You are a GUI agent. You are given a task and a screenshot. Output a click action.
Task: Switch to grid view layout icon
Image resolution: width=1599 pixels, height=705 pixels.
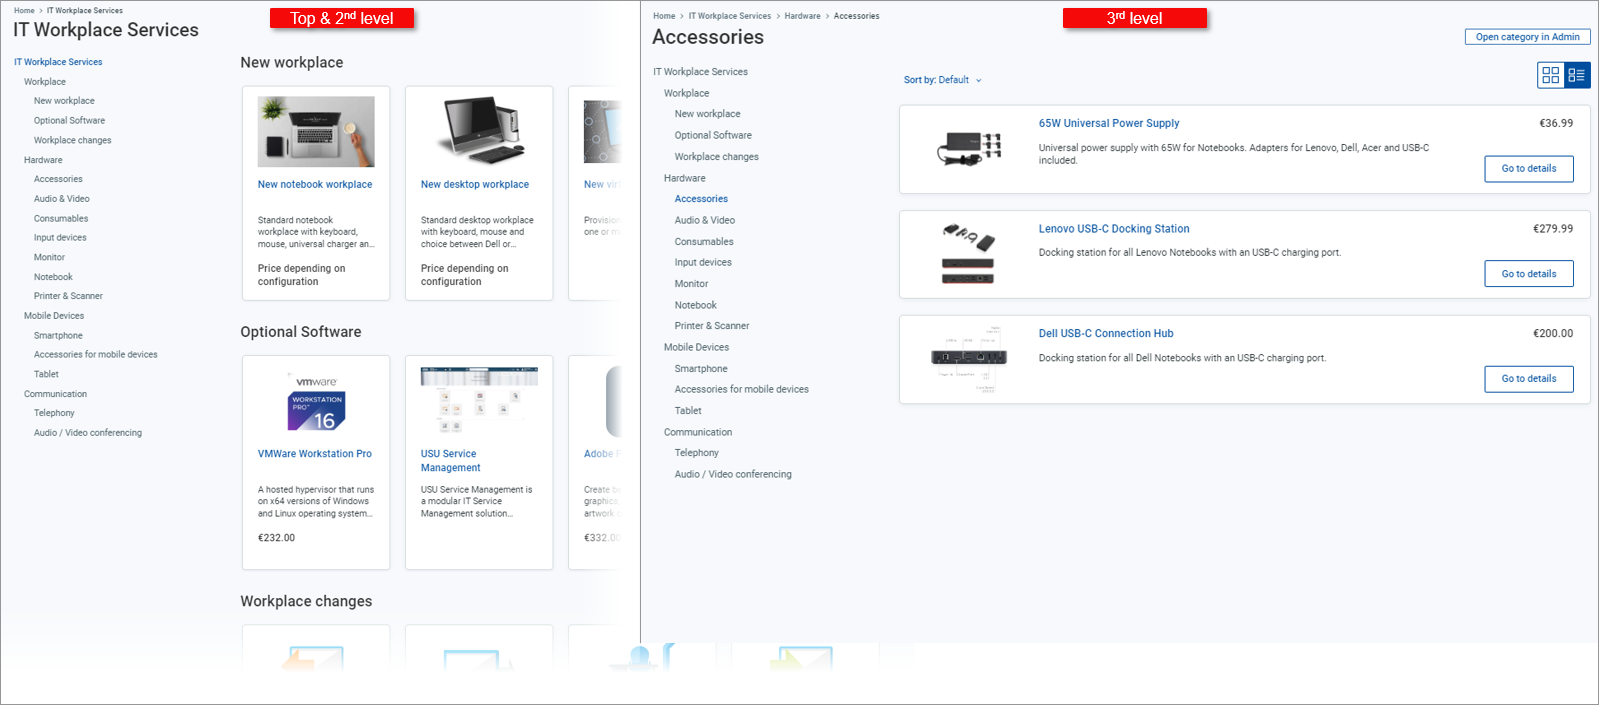point(1551,75)
